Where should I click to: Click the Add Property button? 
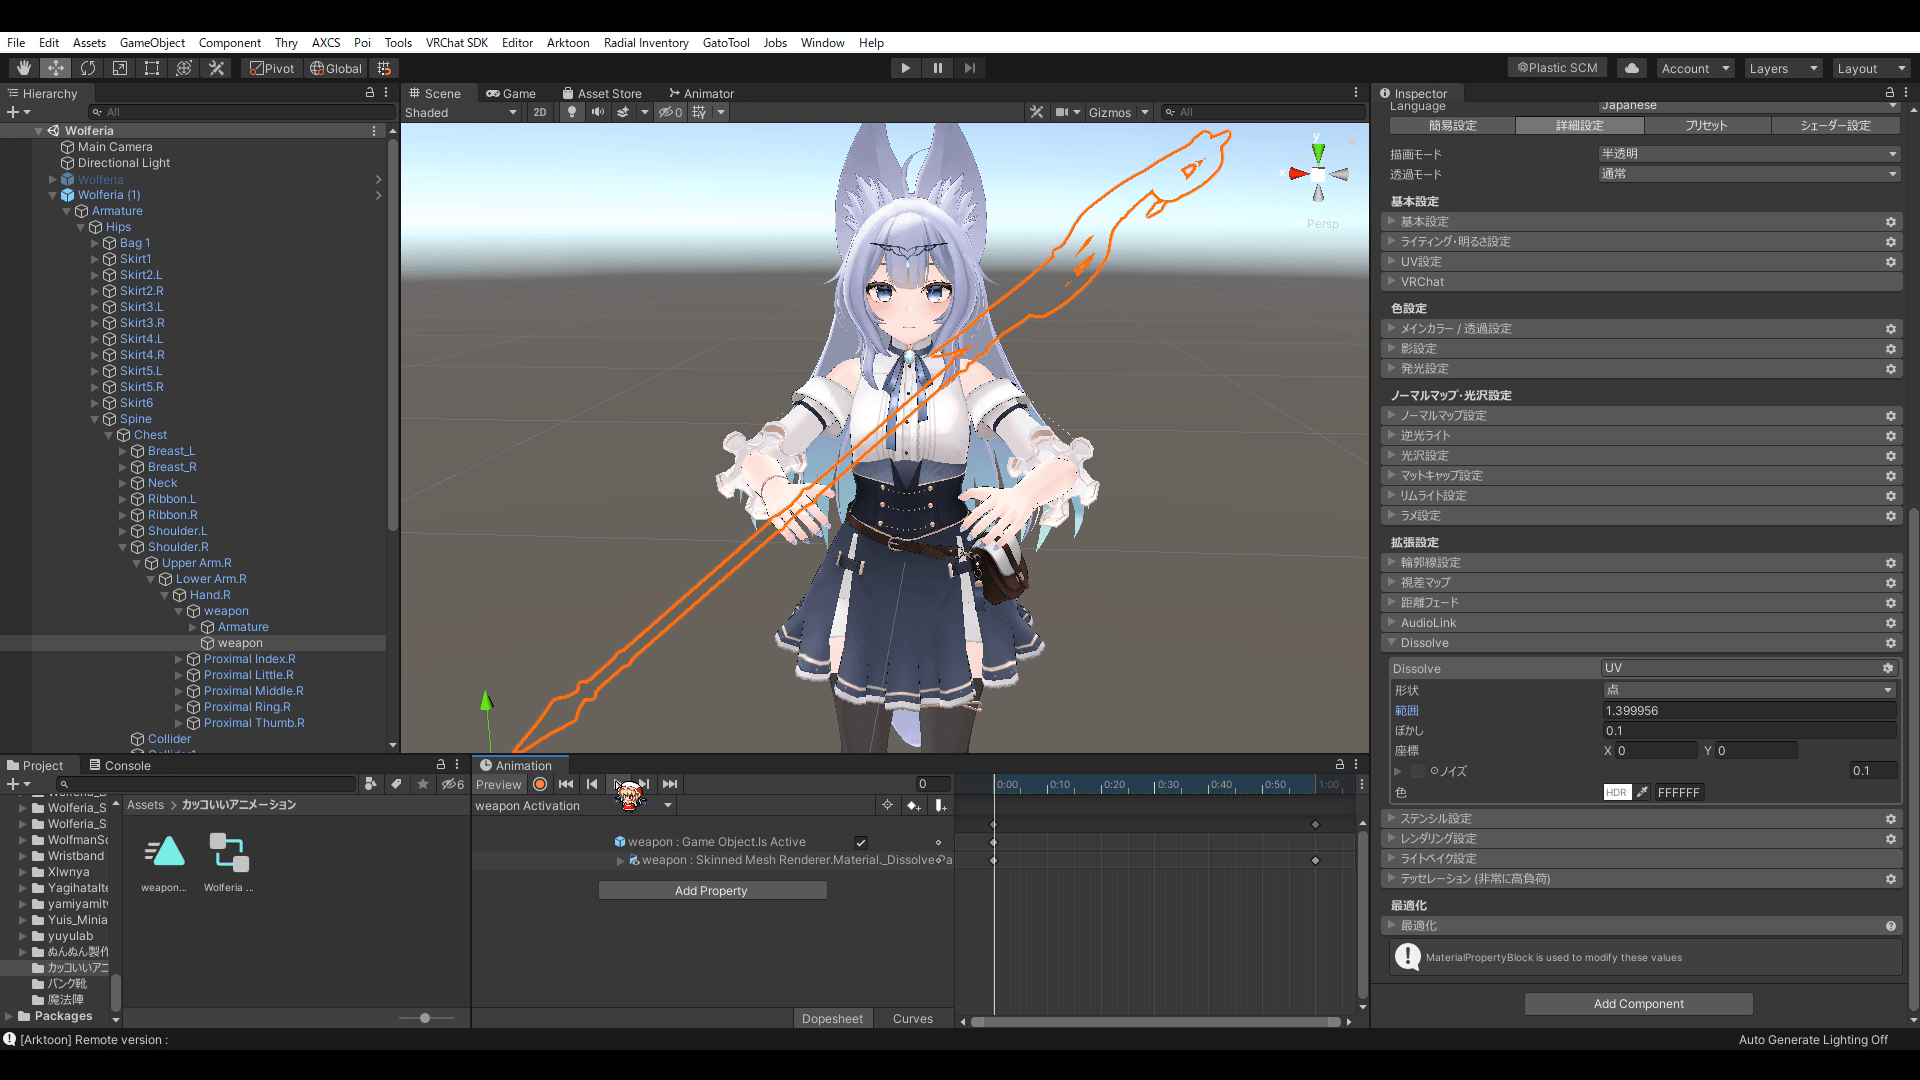[712, 890]
